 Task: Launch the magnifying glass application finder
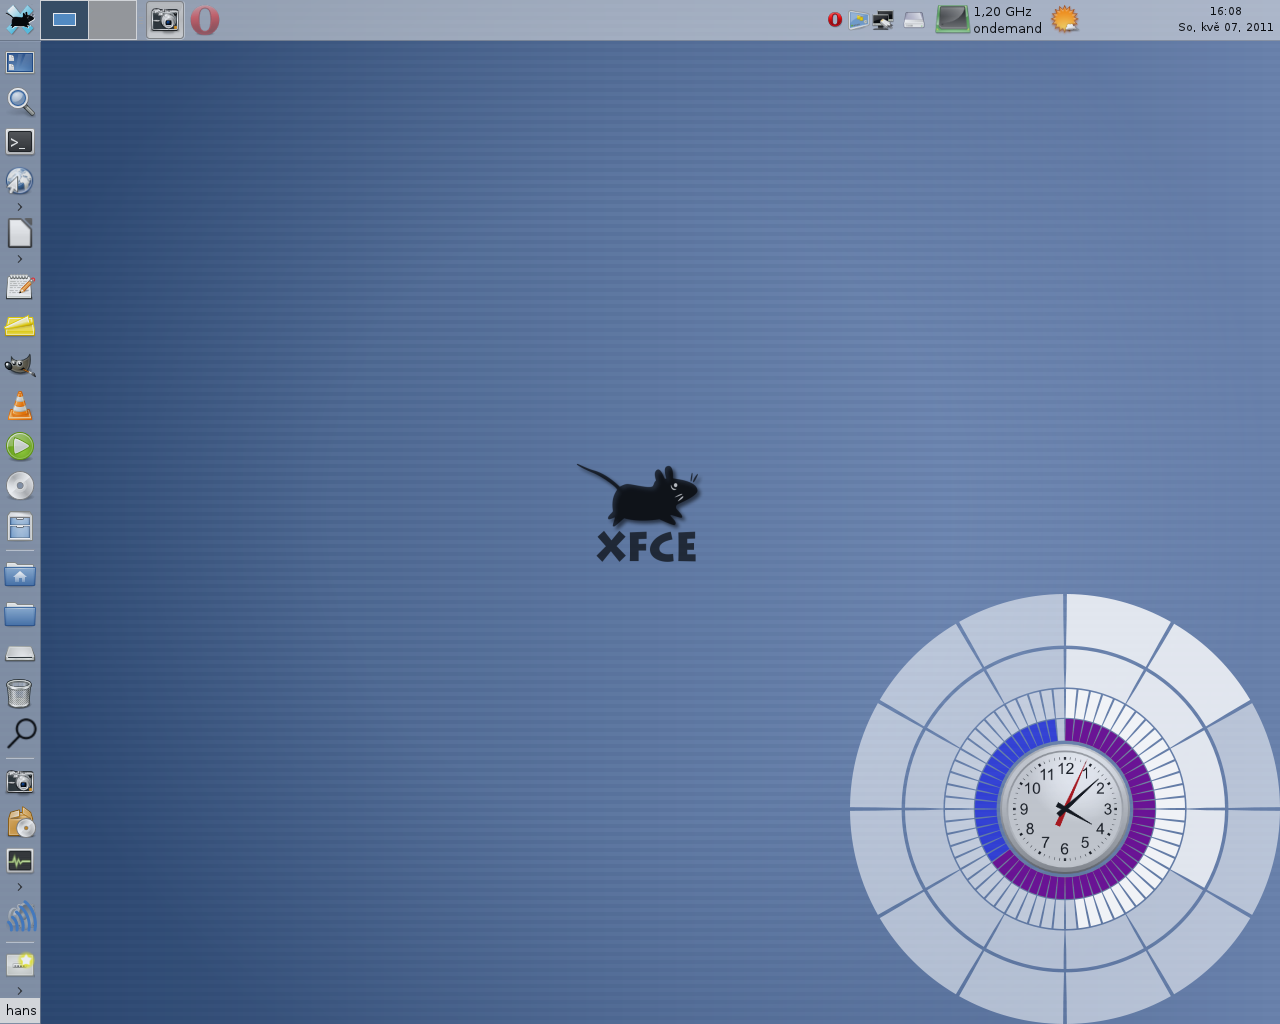tap(20, 101)
